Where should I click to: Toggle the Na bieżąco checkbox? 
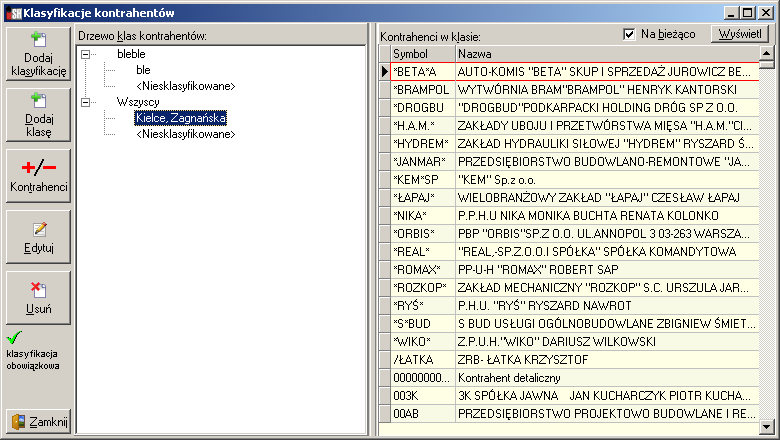pyautogui.click(x=629, y=34)
